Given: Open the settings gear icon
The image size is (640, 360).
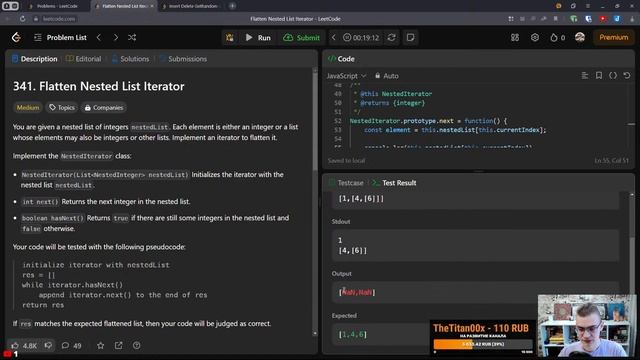Looking at the screenshot, I should [x=535, y=38].
